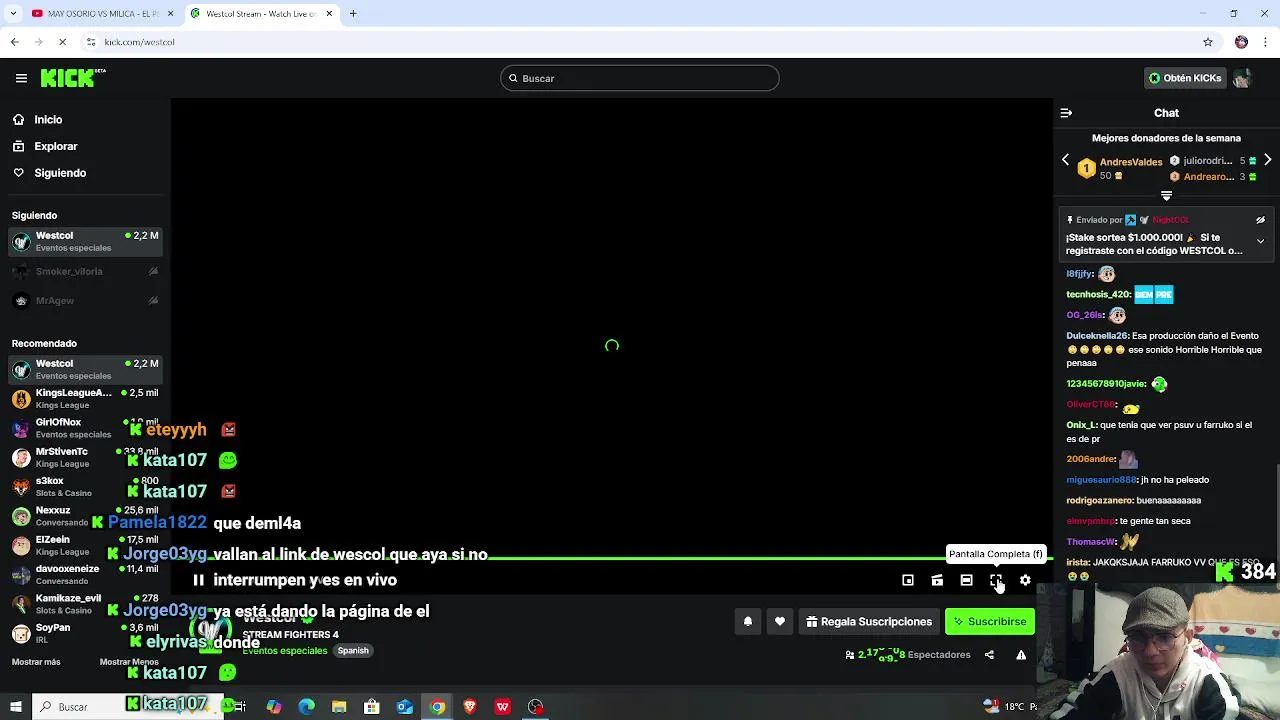This screenshot has width=1280, height=720.
Task: Go back with the browser back arrow
Action: [x=14, y=42]
